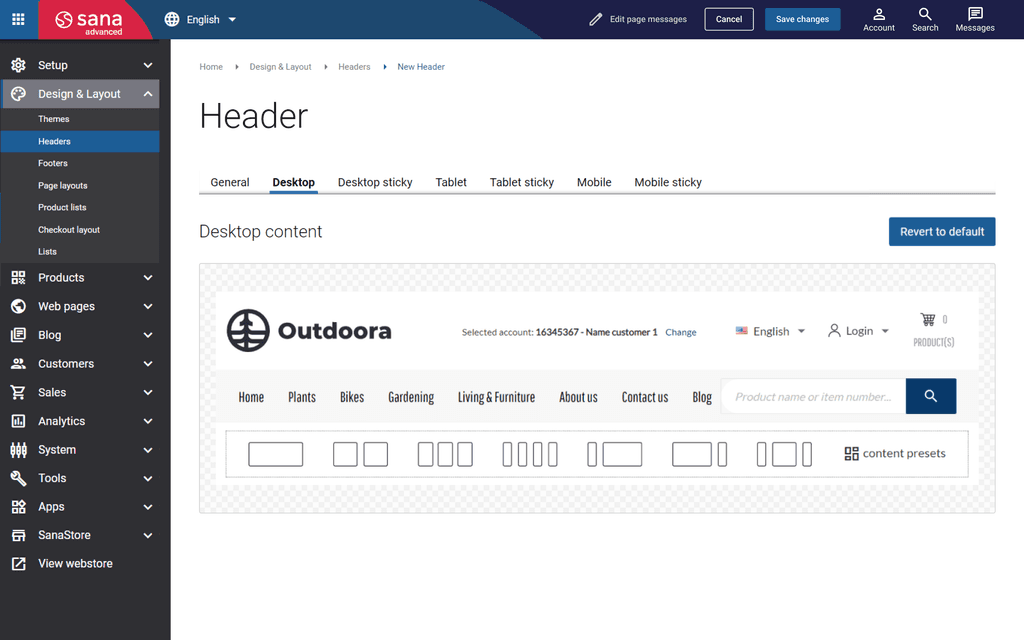Select wide-left narrow-right column layout
The height and width of the screenshot is (640, 1024).
pos(699,454)
